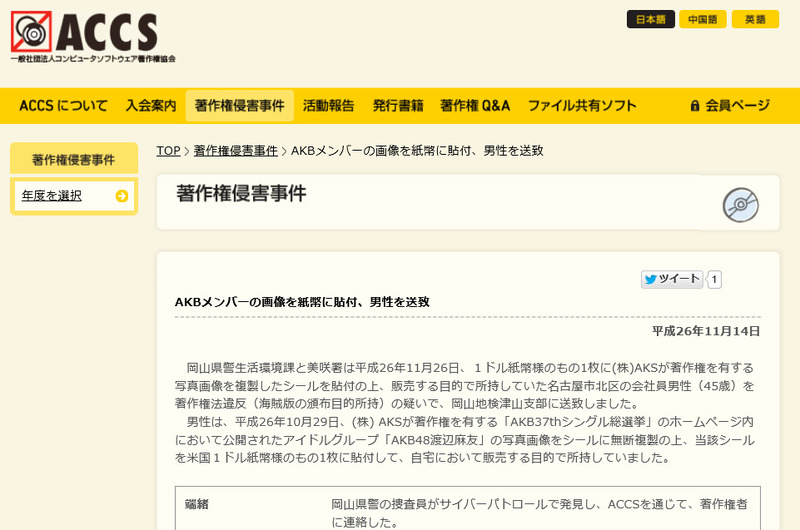Screen dimensions: 800x530
Task: Switch language to 英語
Action: tap(755, 19)
